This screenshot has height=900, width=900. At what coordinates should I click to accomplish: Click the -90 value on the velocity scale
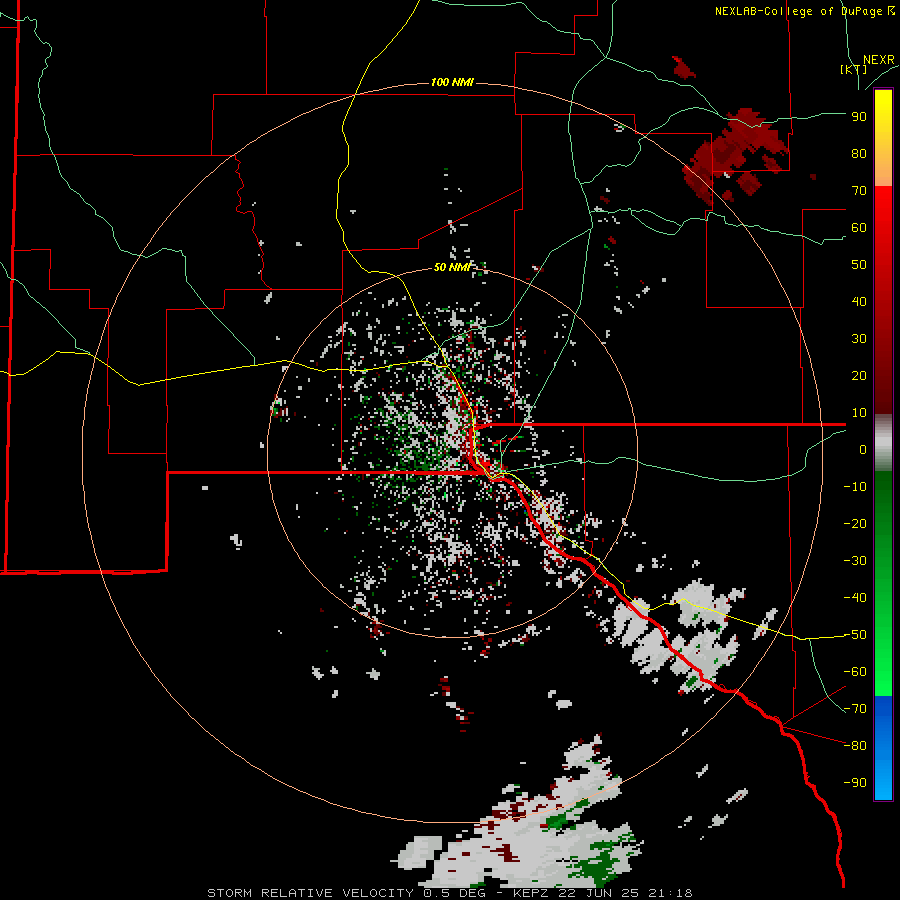pos(855,783)
